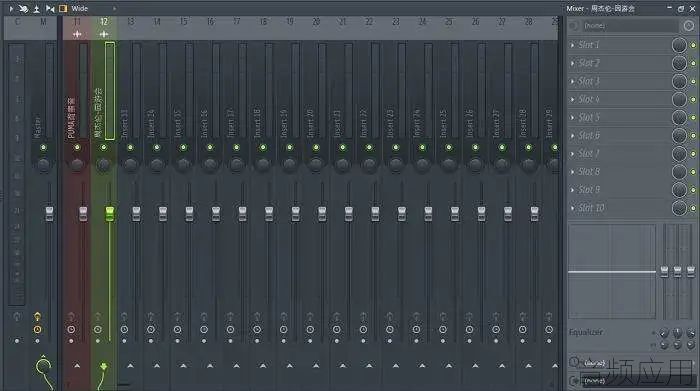Open mixer options menu arrow
This screenshot has height=391, width=700.
tap(11, 8)
